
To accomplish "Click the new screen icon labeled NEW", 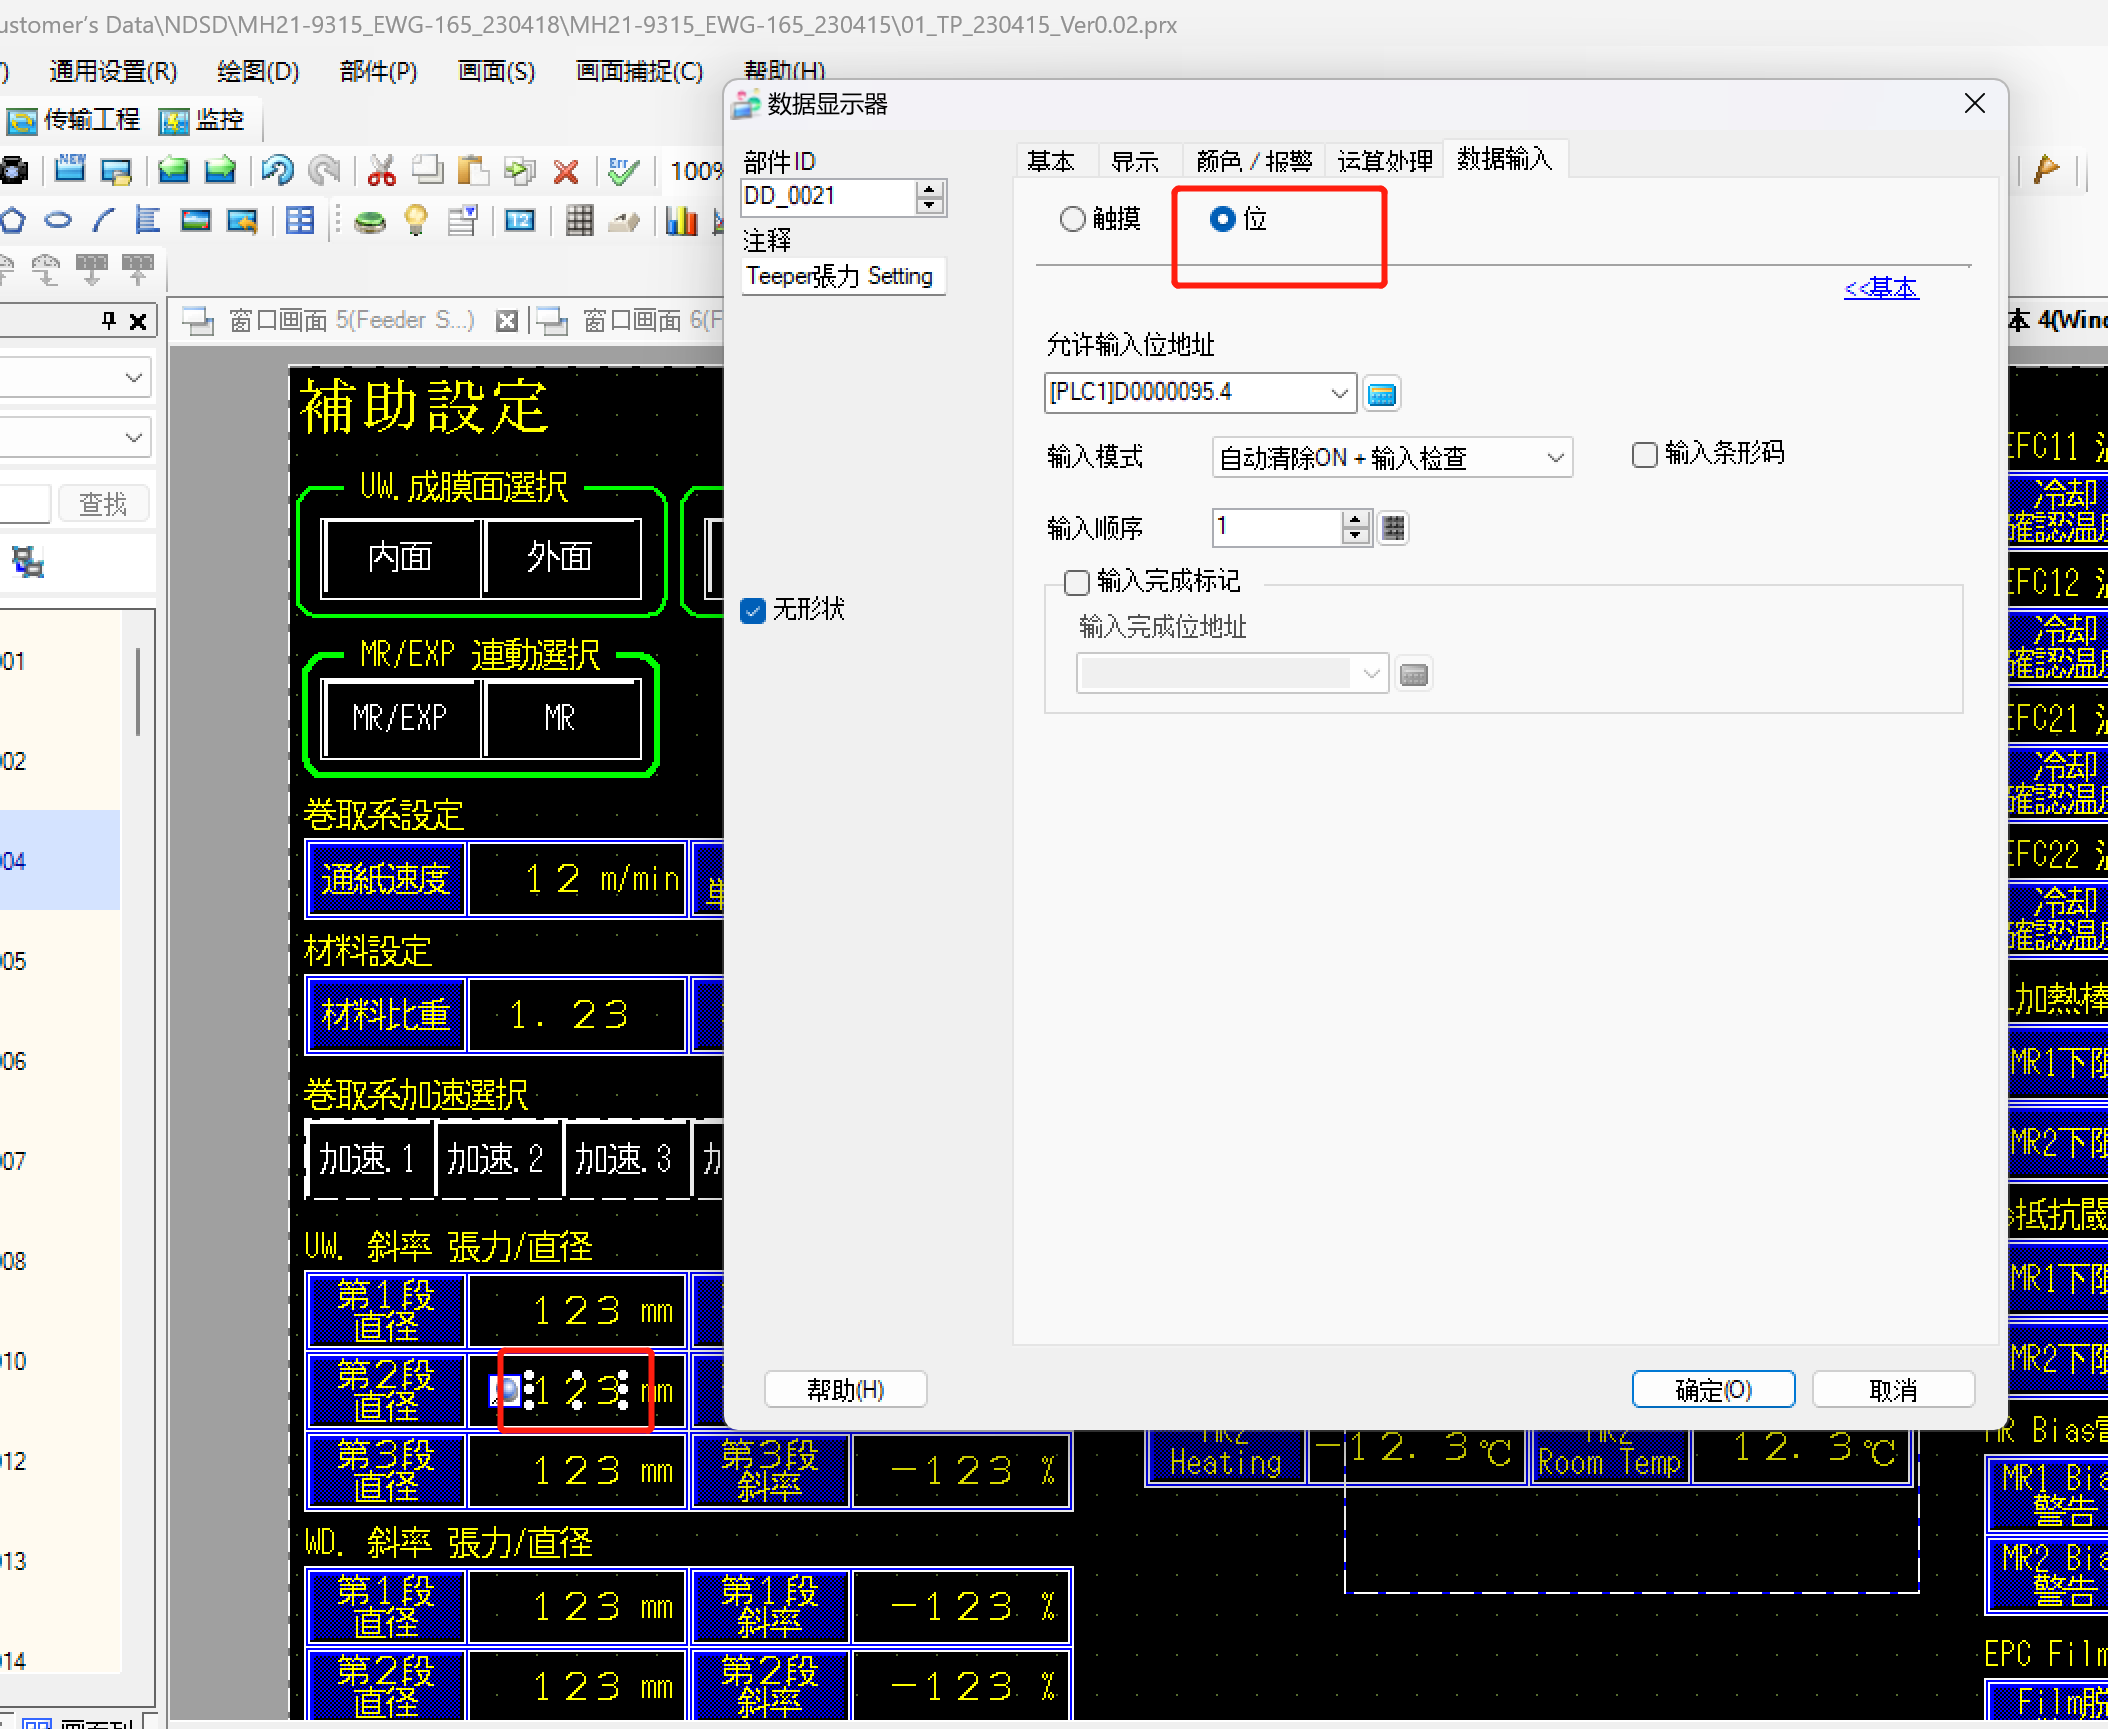I will 70,169.
